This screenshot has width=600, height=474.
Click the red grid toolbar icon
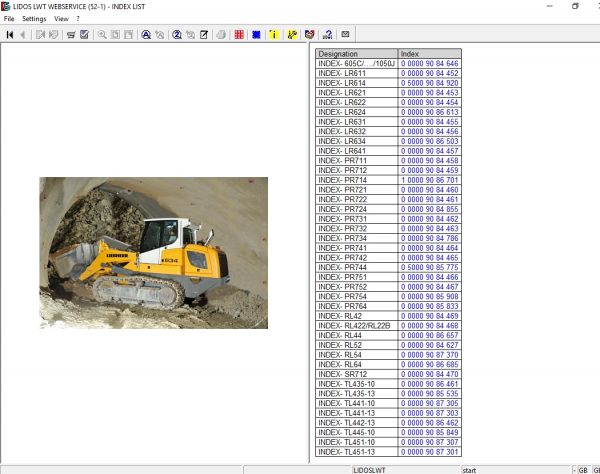tap(239, 34)
